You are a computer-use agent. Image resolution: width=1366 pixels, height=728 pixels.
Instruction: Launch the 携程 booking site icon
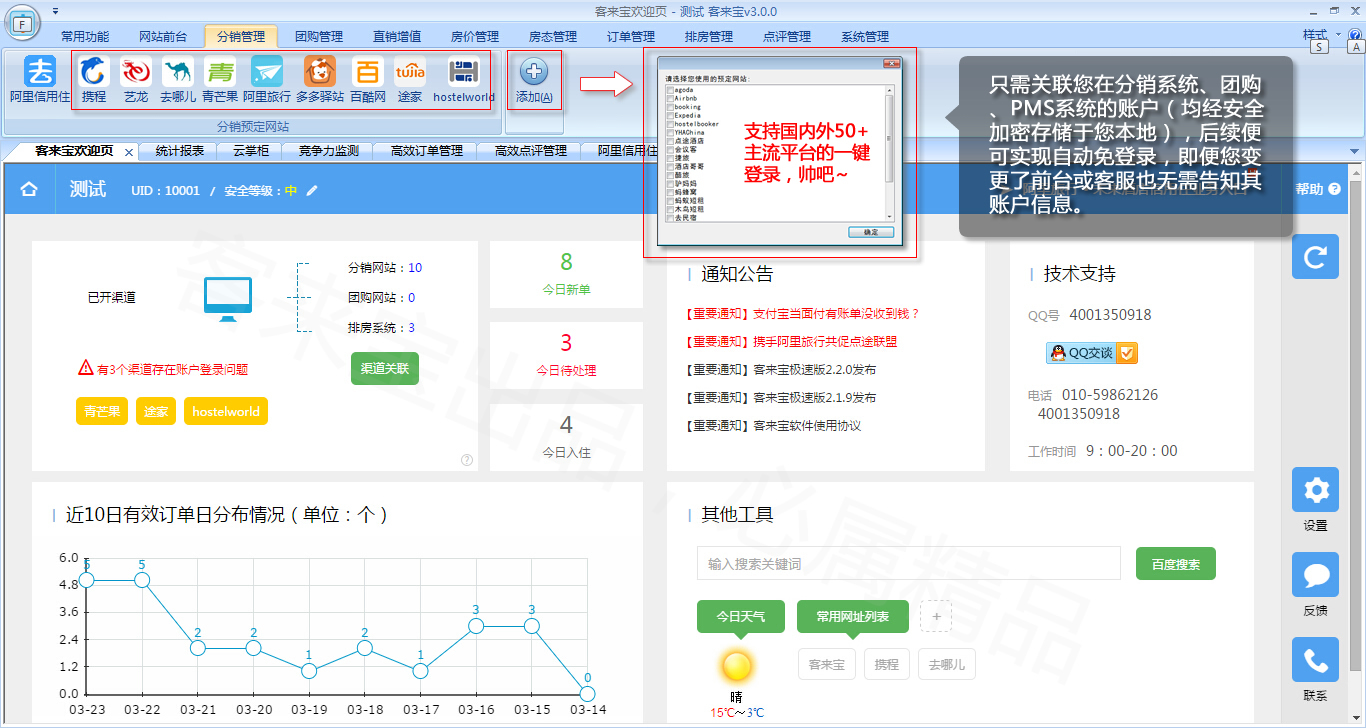click(94, 72)
